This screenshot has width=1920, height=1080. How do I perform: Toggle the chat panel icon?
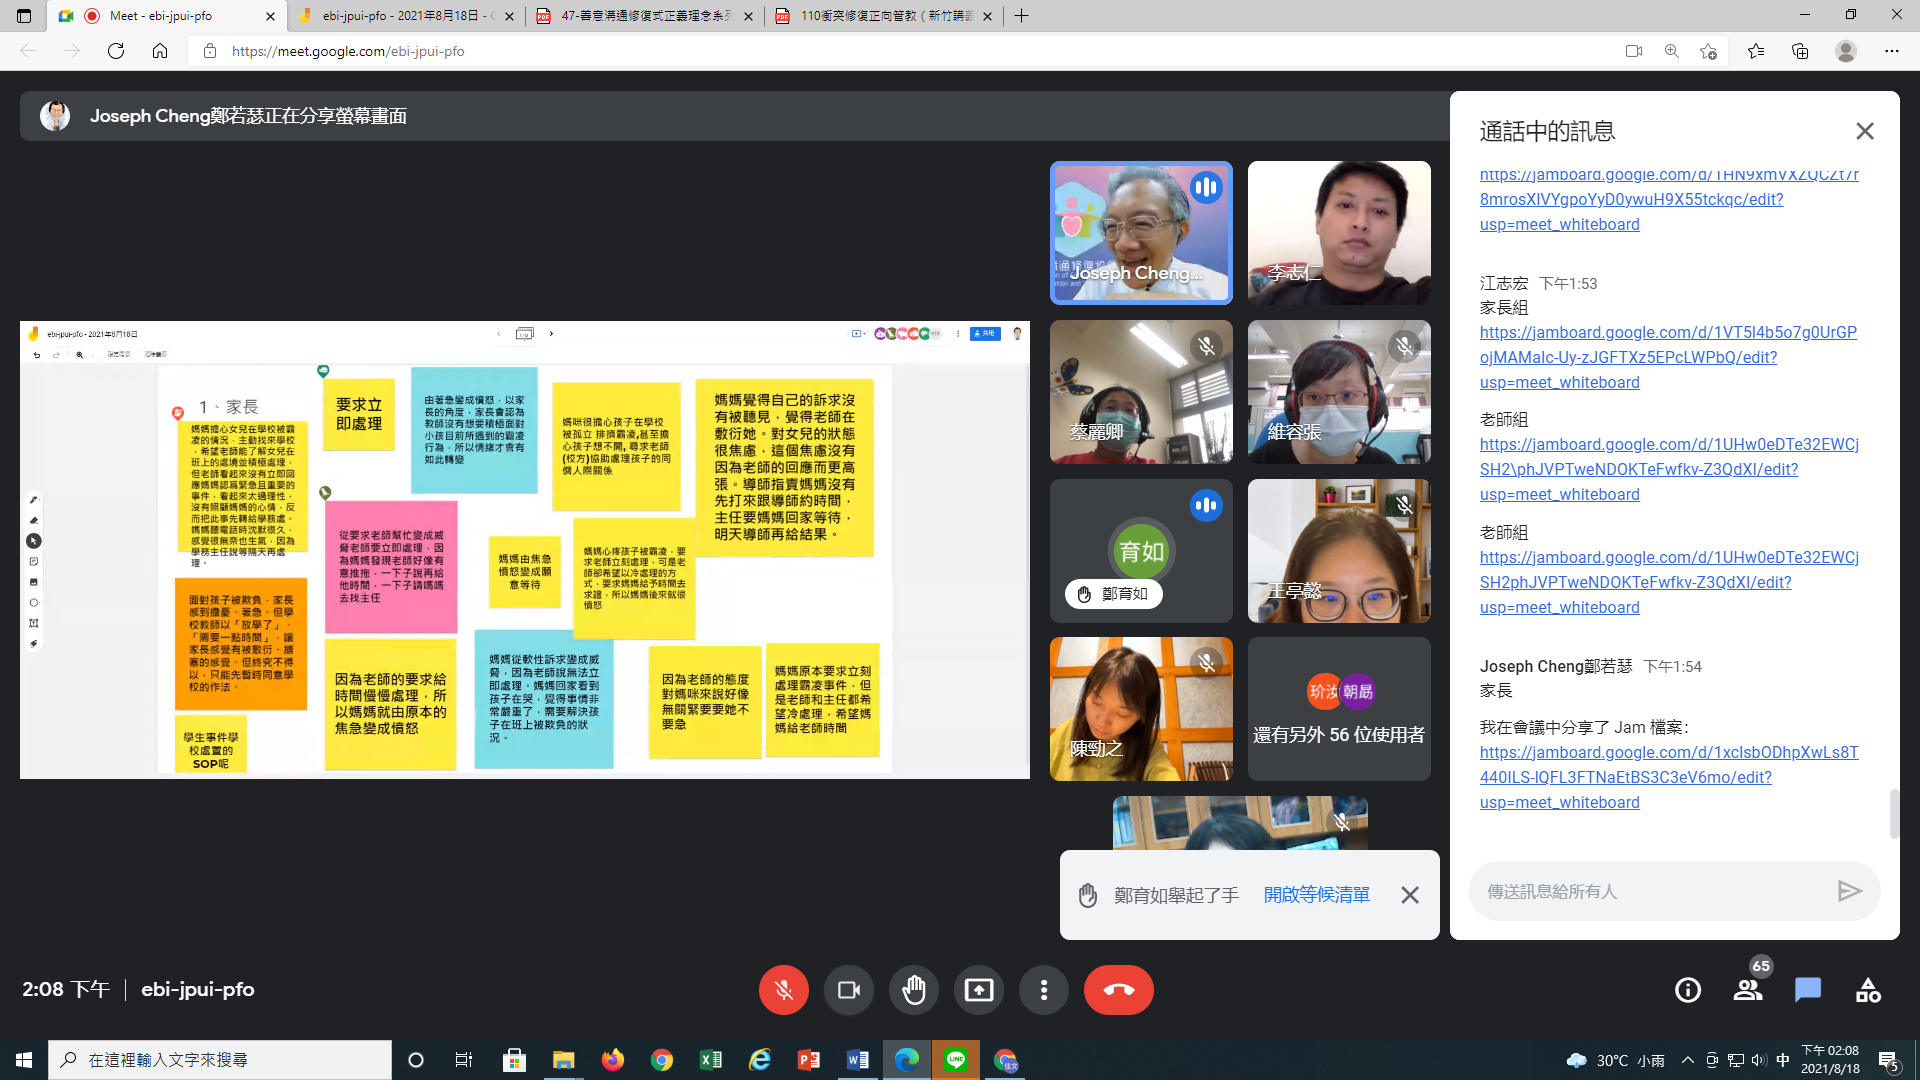(1808, 990)
